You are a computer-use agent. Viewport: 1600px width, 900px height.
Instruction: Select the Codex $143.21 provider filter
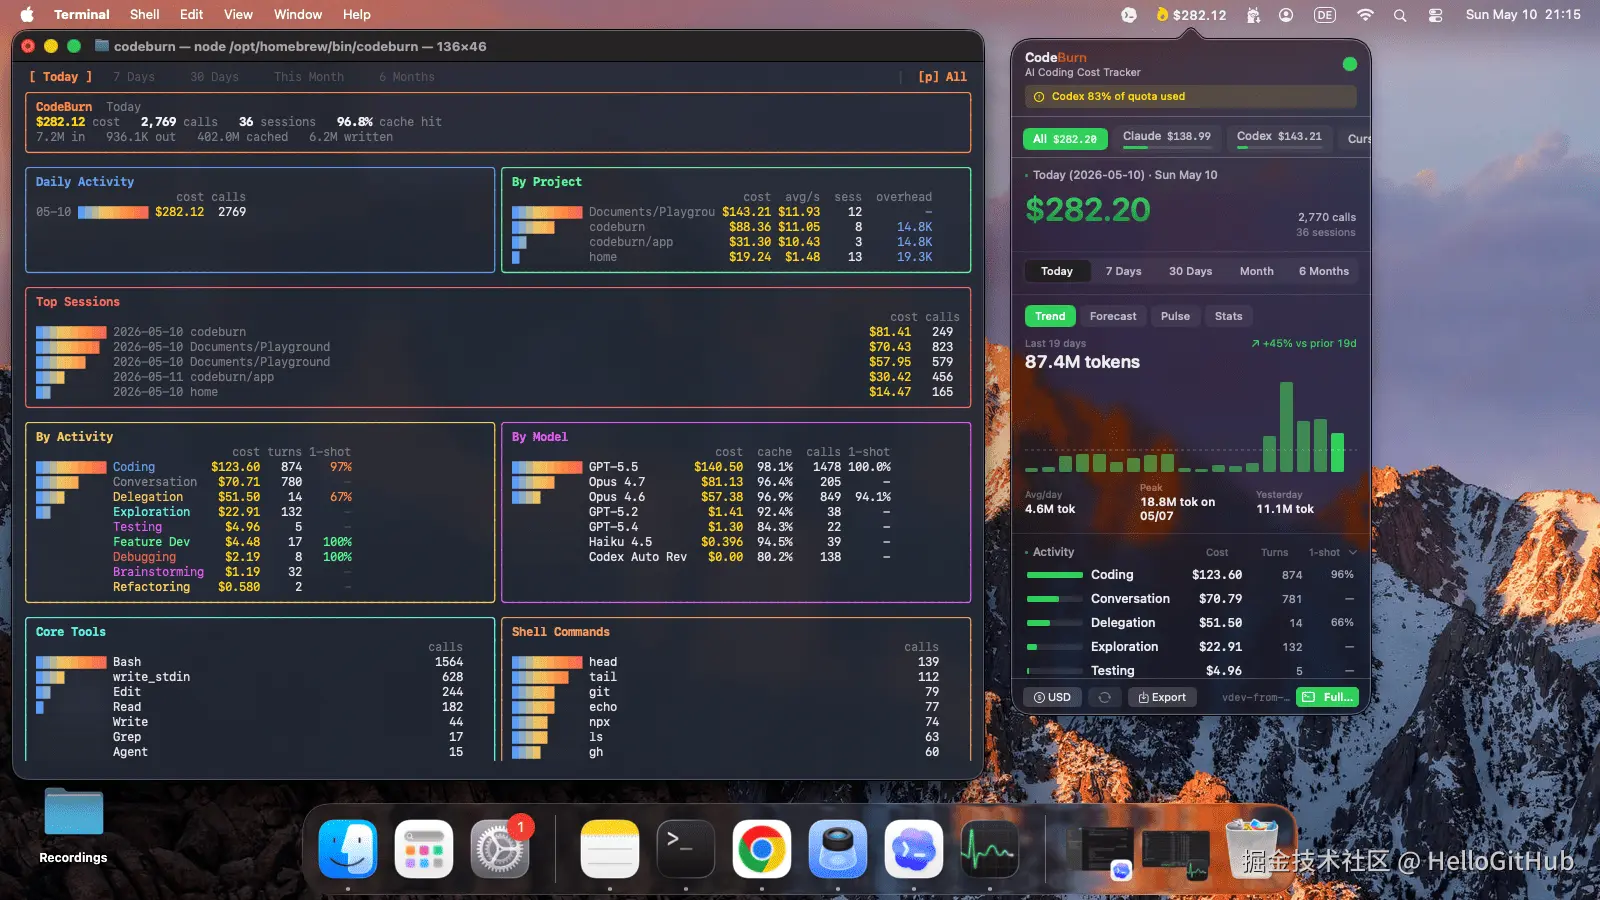[x=1279, y=137]
